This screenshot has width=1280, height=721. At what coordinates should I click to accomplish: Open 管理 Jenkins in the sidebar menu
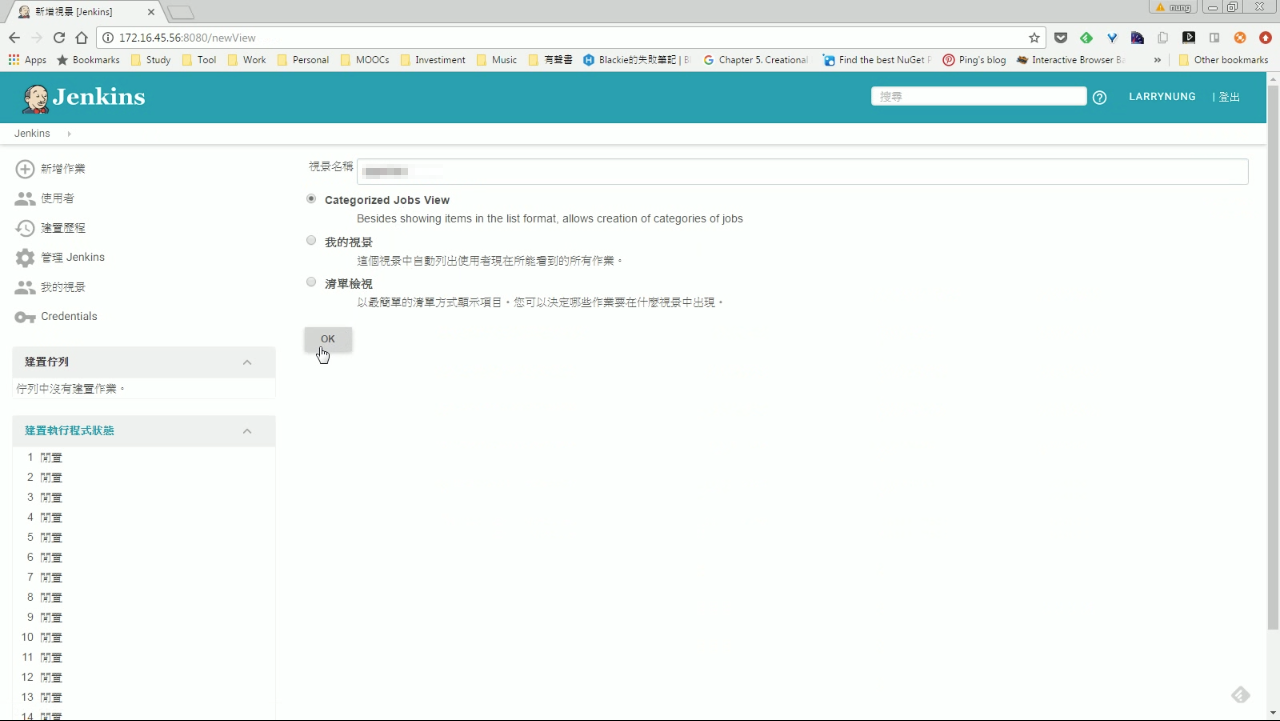click(x=73, y=257)
